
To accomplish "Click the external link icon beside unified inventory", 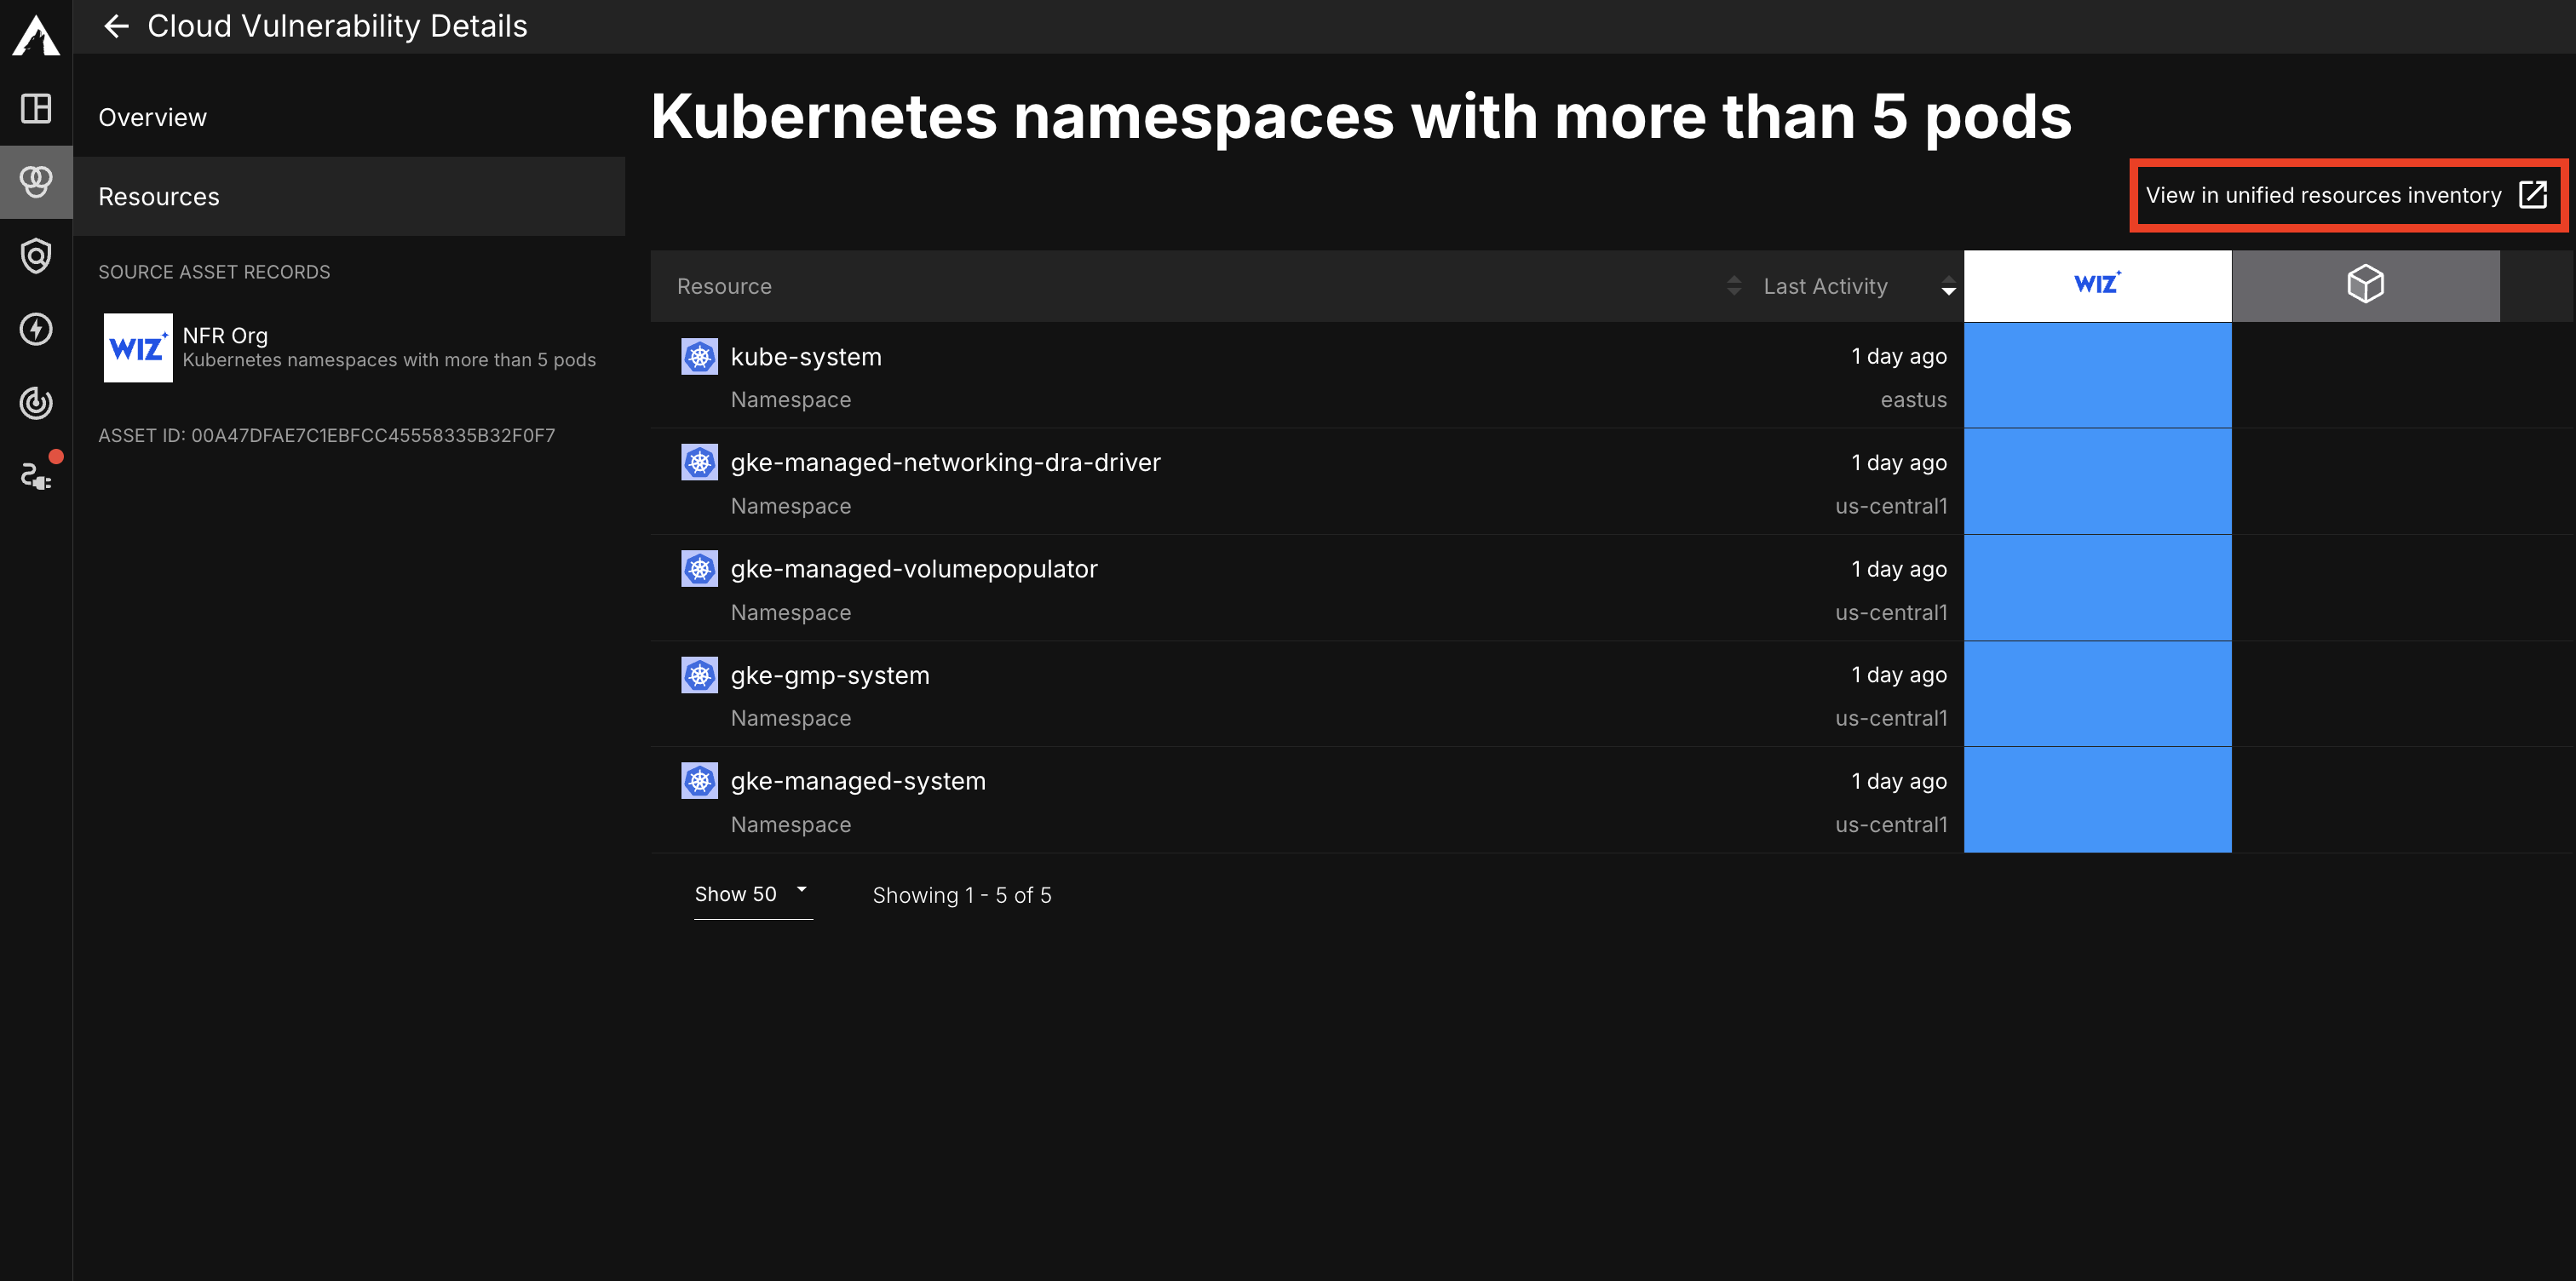I will (x=2532, y=194).
